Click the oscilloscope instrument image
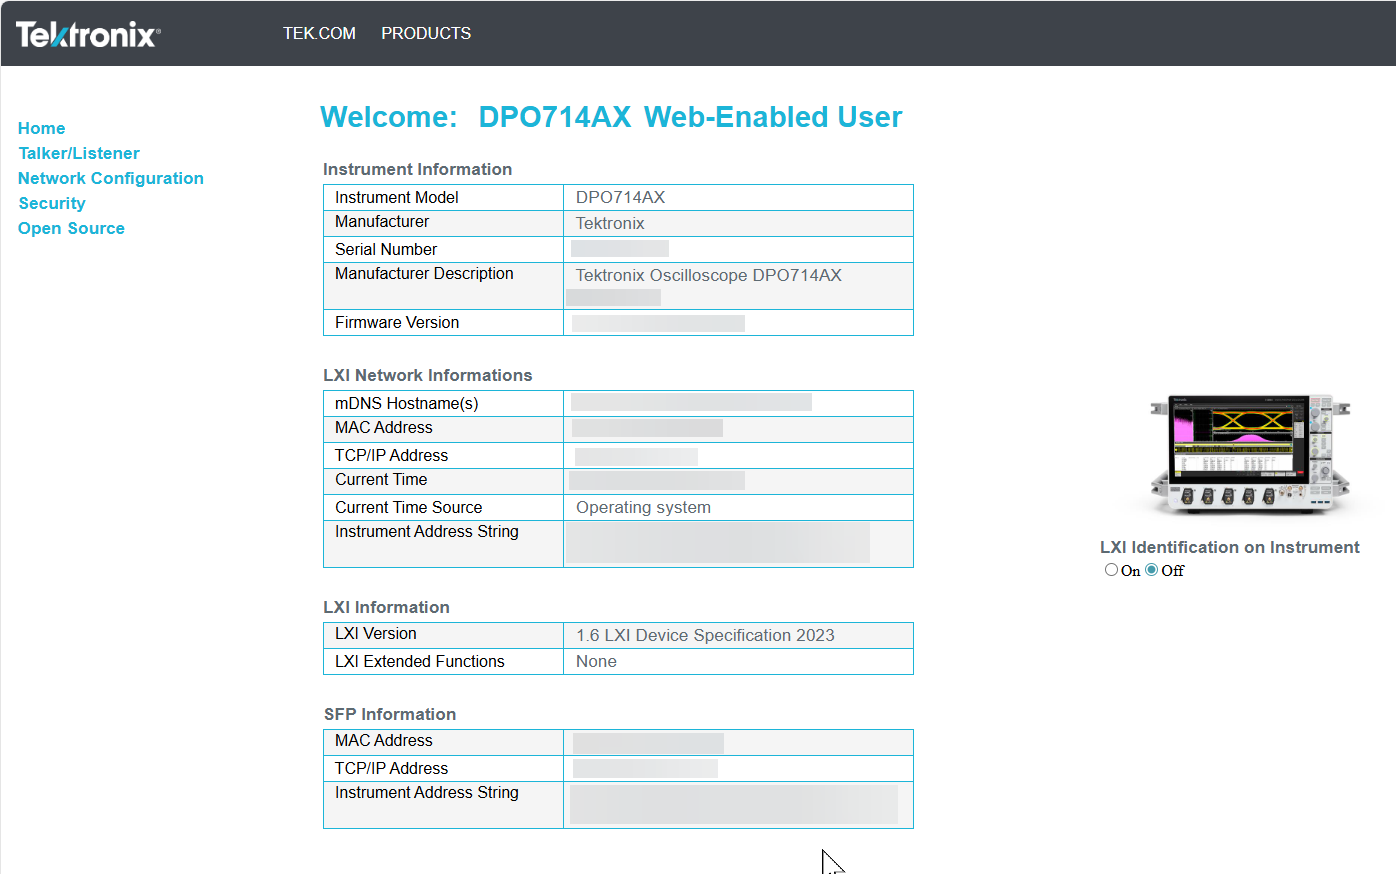This screenshot has width=1396, height=874. (1250, 454)
